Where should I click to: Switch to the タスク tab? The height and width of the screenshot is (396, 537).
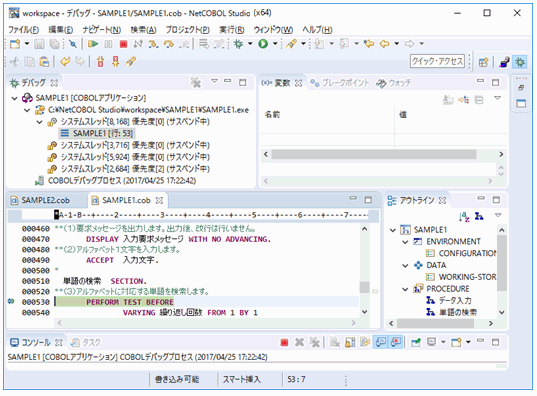pyautogui.click(x=86, y=342)
